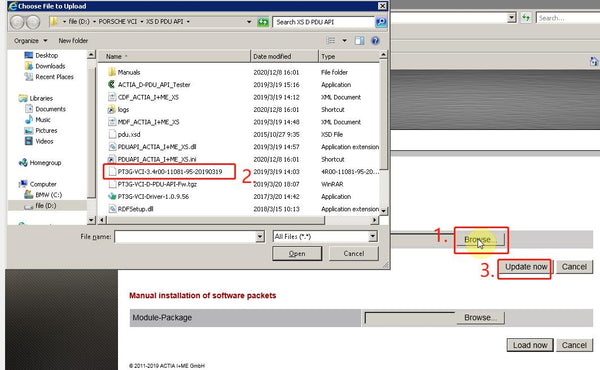Image resolution: width=600 pixels, height=370 pixels.
Task: Select the Downloads icon in navigation pane
Action: [x=29, y=66]
